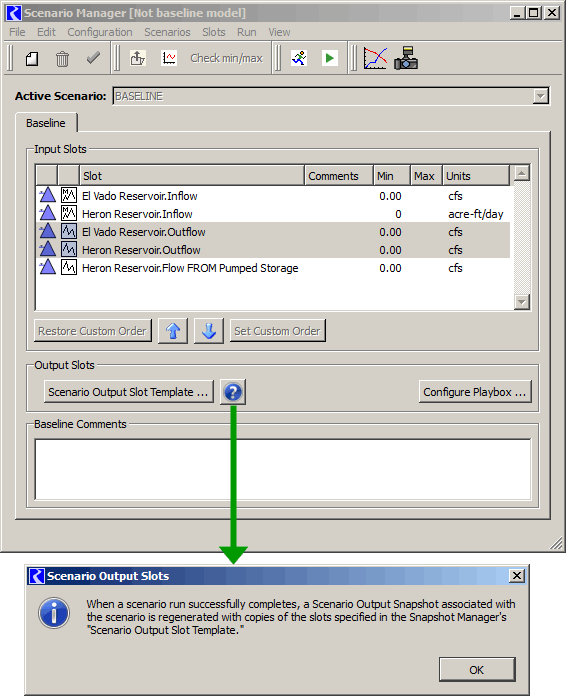
Task: Click the green play run button
Action: (x=329, y=58)
